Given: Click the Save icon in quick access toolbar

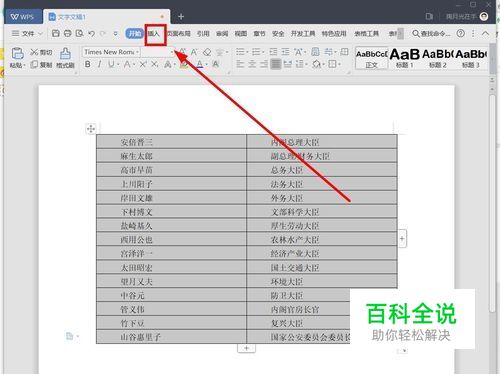Looking at the screenshot, I should [56, 33].
